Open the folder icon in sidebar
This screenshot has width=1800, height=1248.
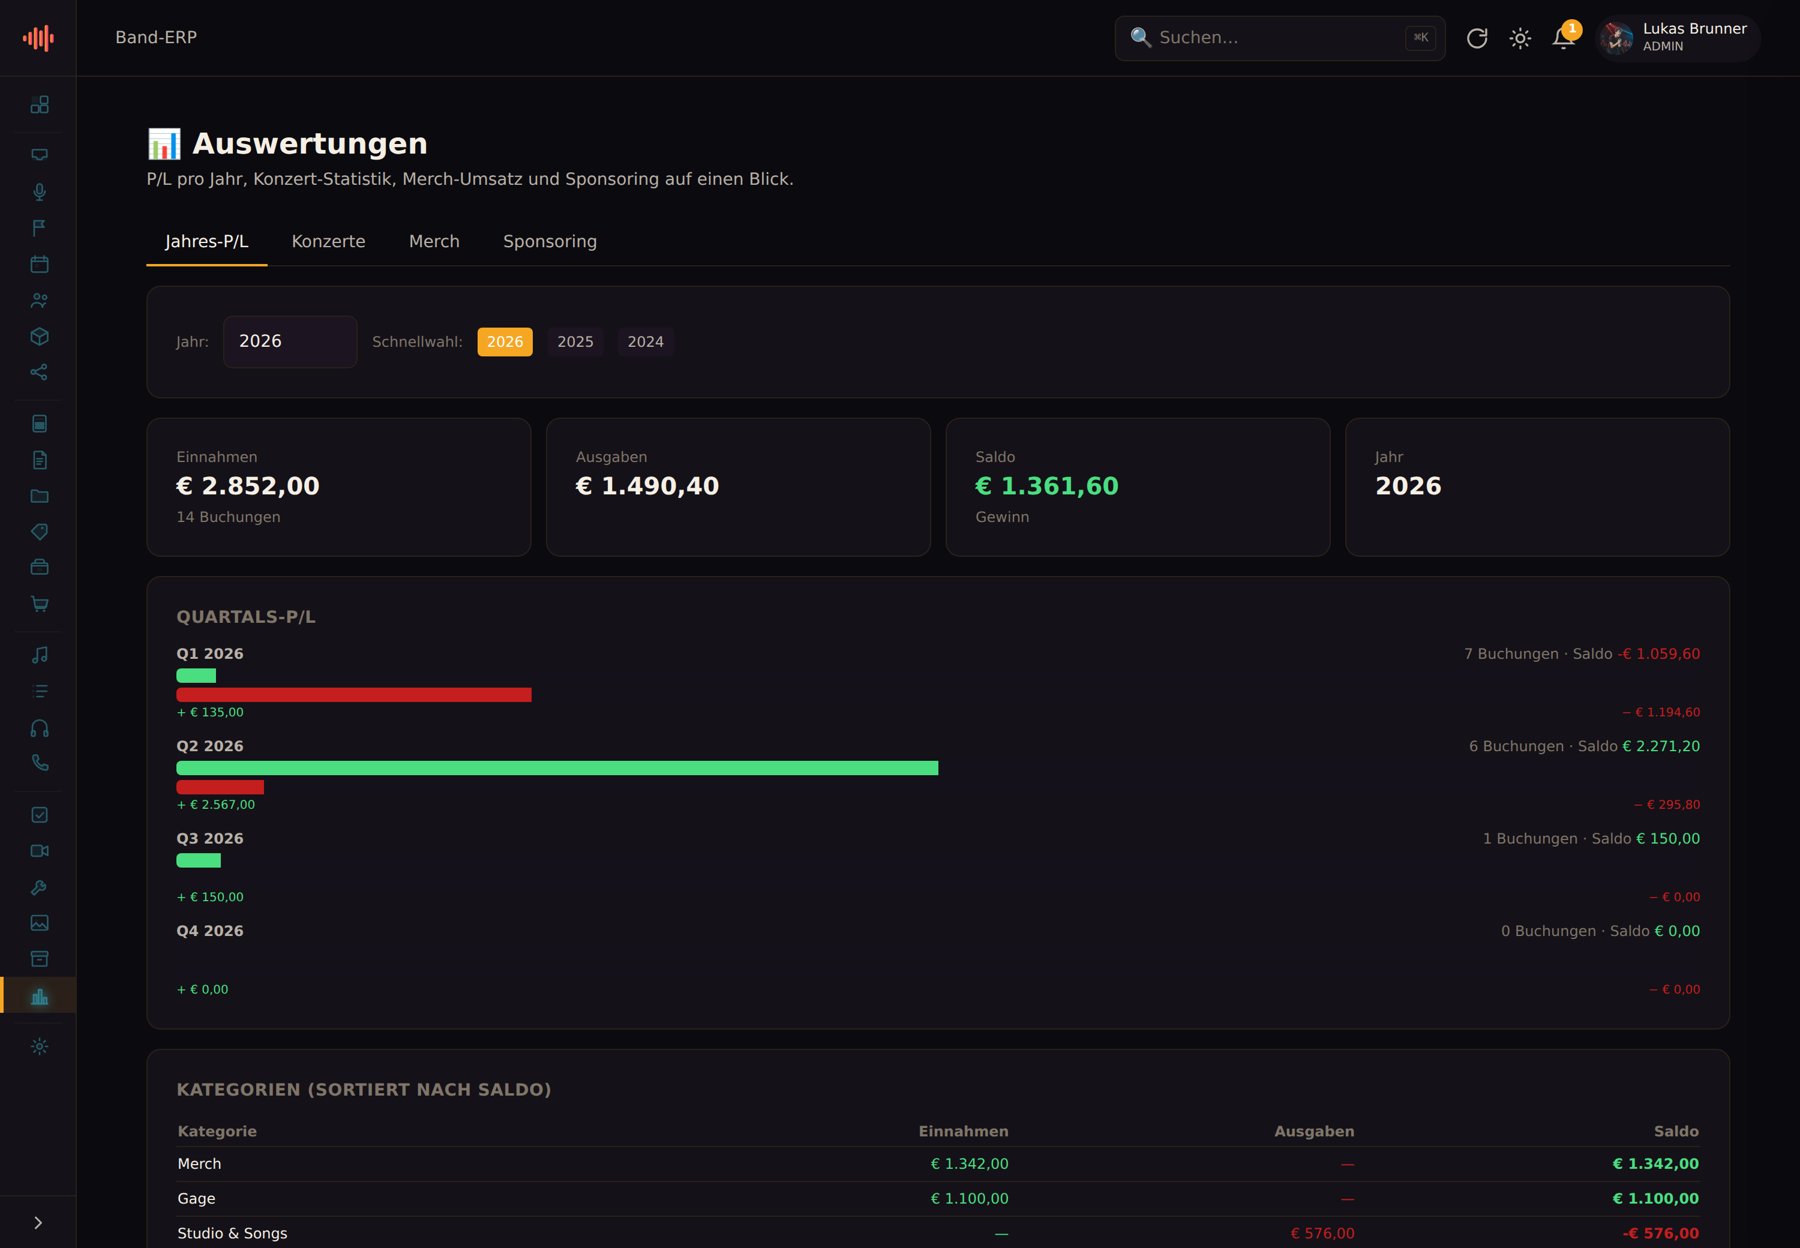[x=39, y=496]
